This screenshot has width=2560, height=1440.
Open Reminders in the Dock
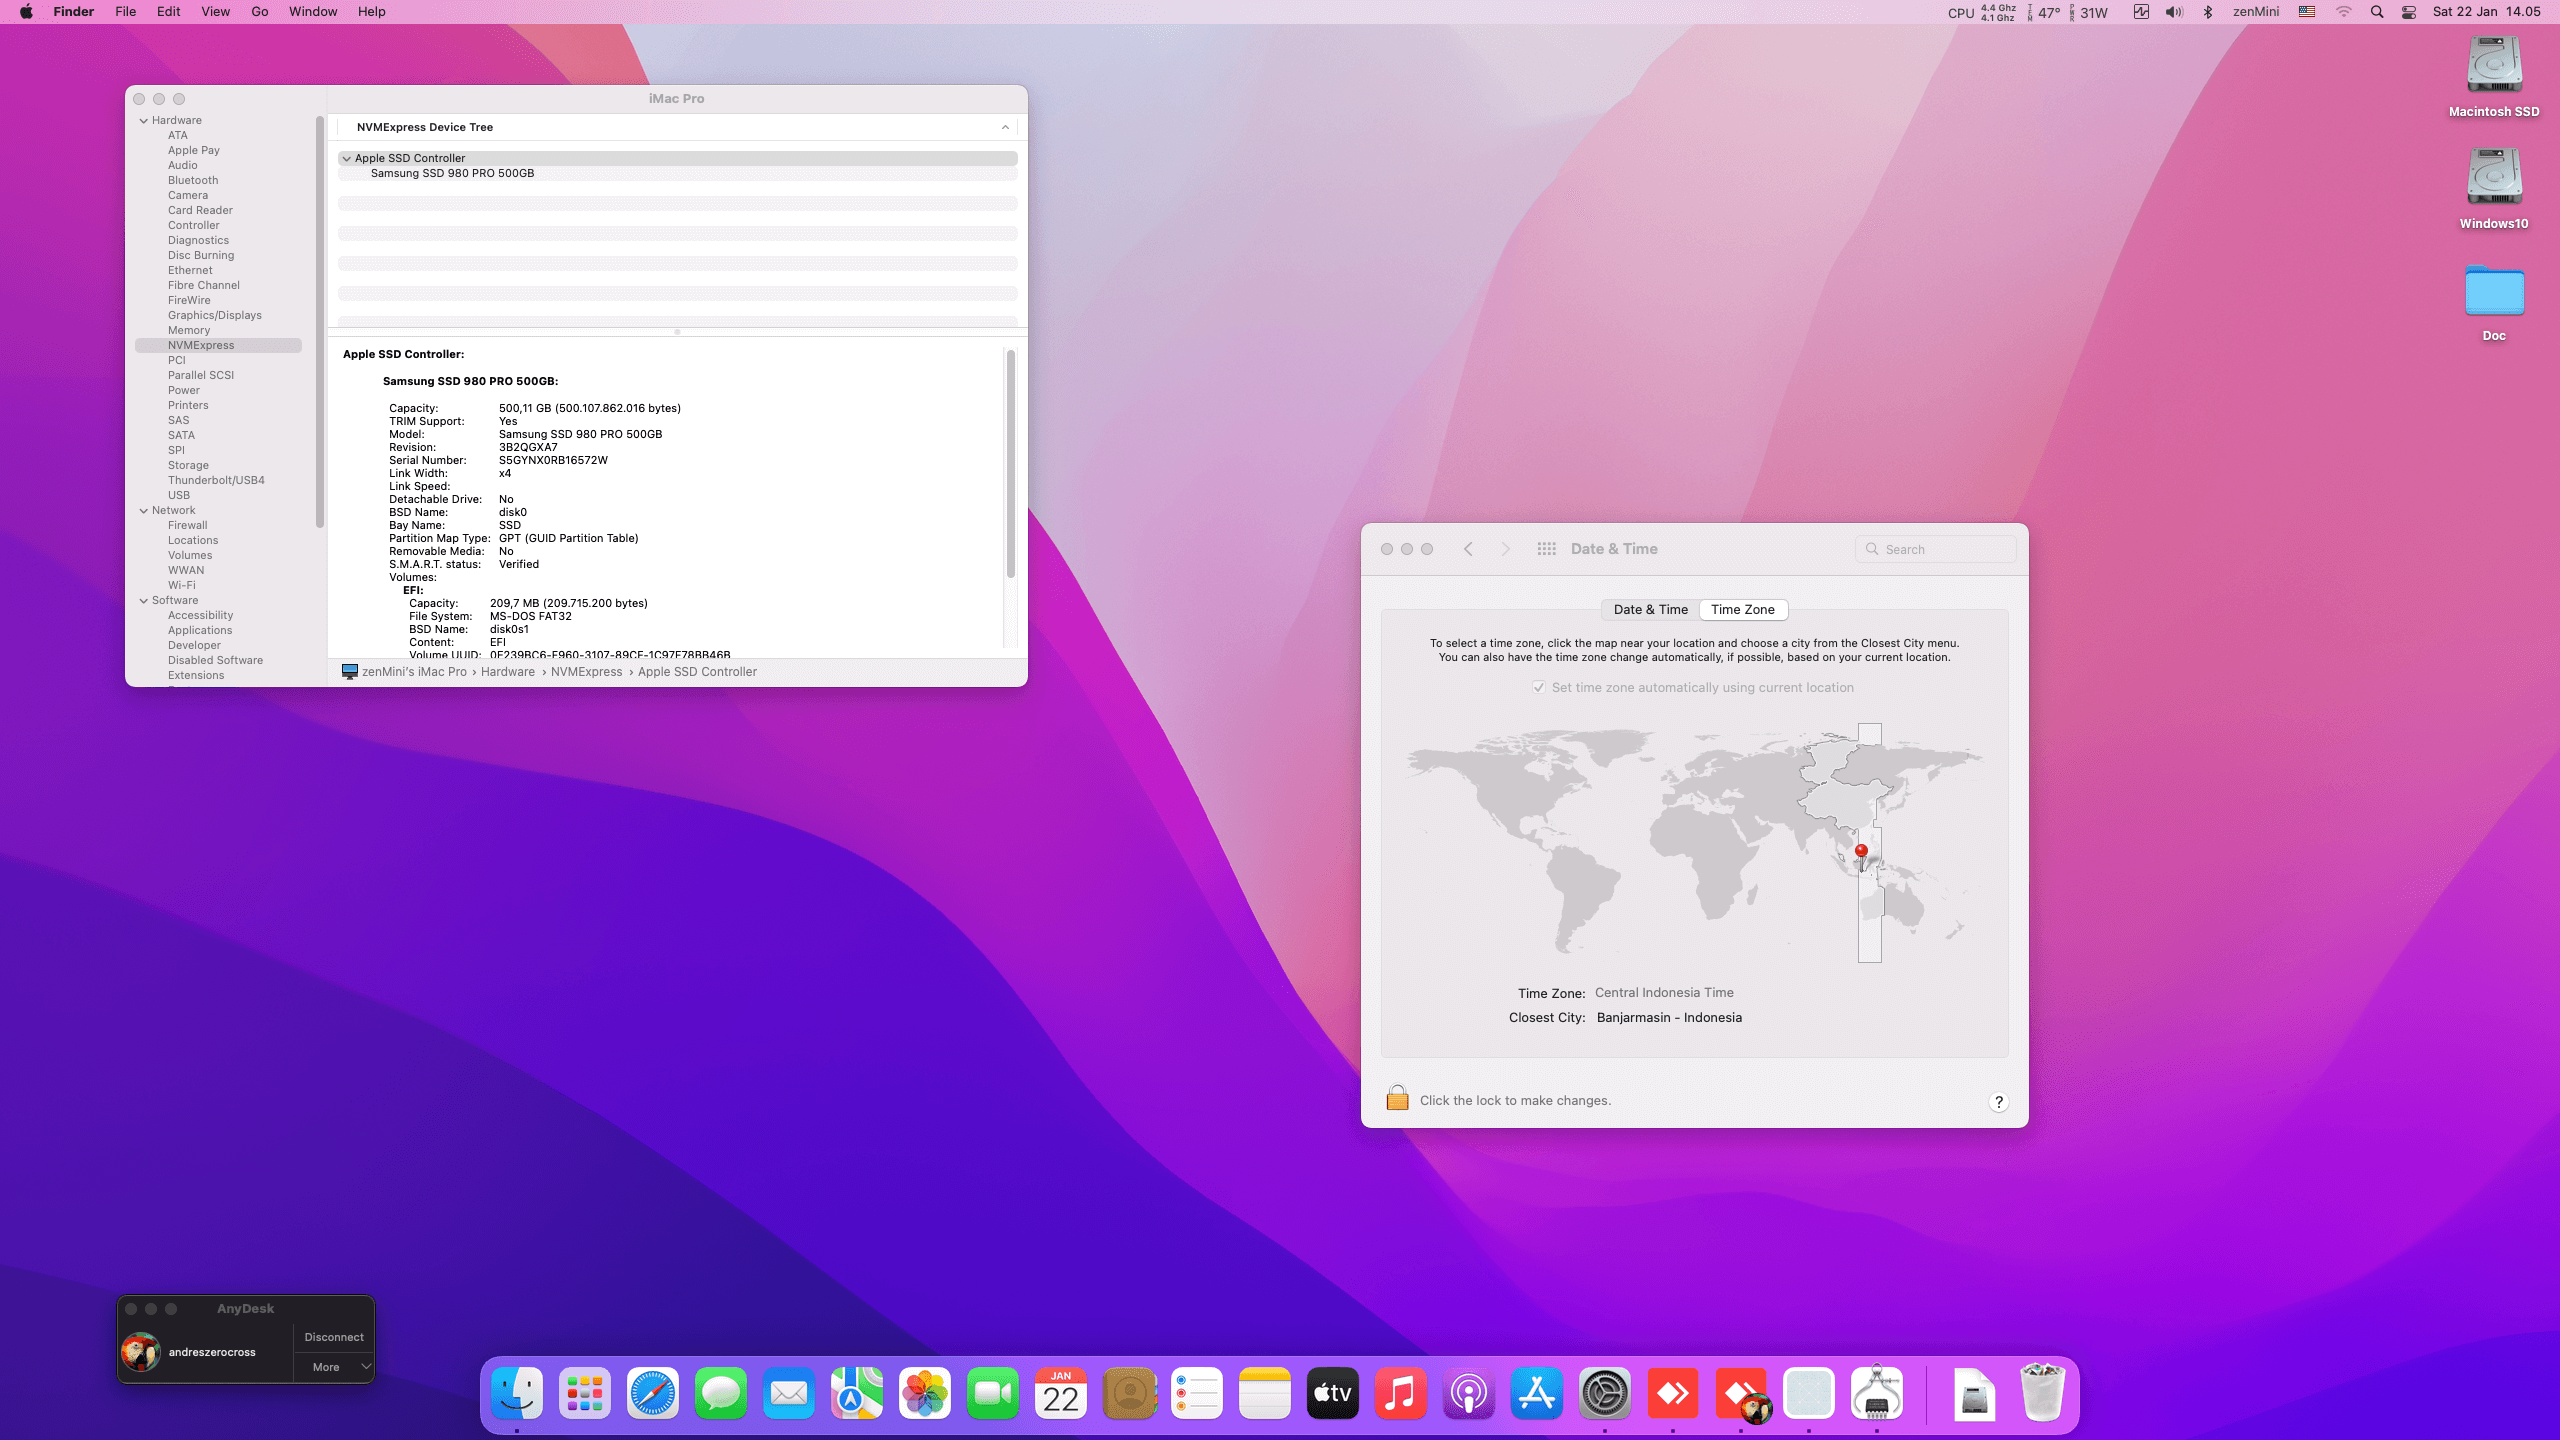[1197, 1393]
